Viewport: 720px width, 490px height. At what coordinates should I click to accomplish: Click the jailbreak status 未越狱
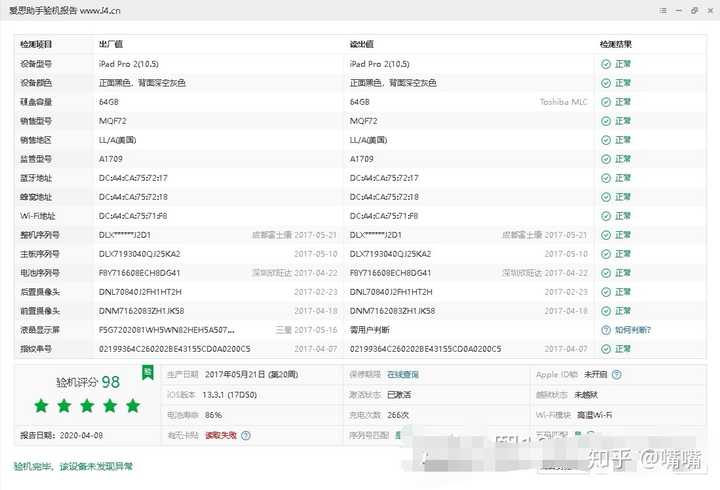(x=585, y=394)
